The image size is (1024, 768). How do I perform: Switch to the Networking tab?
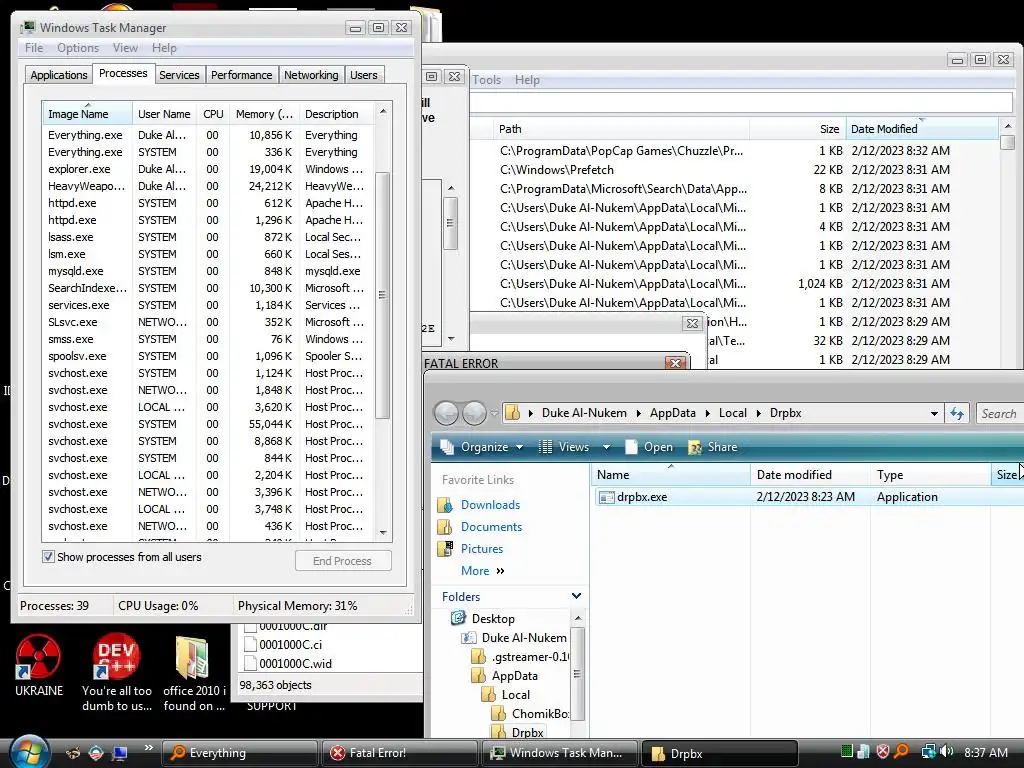pyautogui.click(x=311, y=75)
